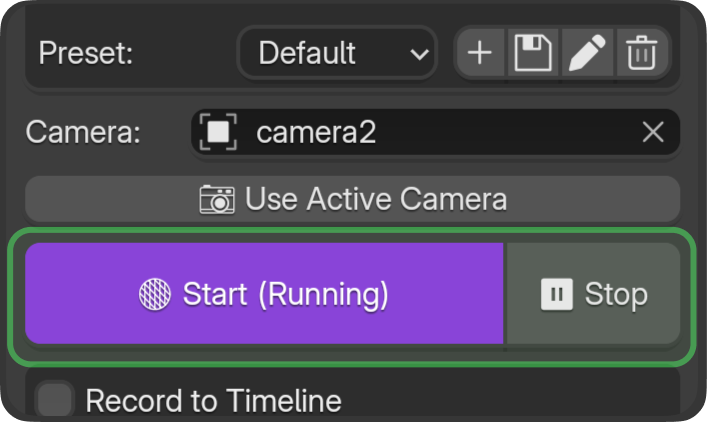Click the camera object icon beside camera2
The image size is (707, 422).
(219, 132)
